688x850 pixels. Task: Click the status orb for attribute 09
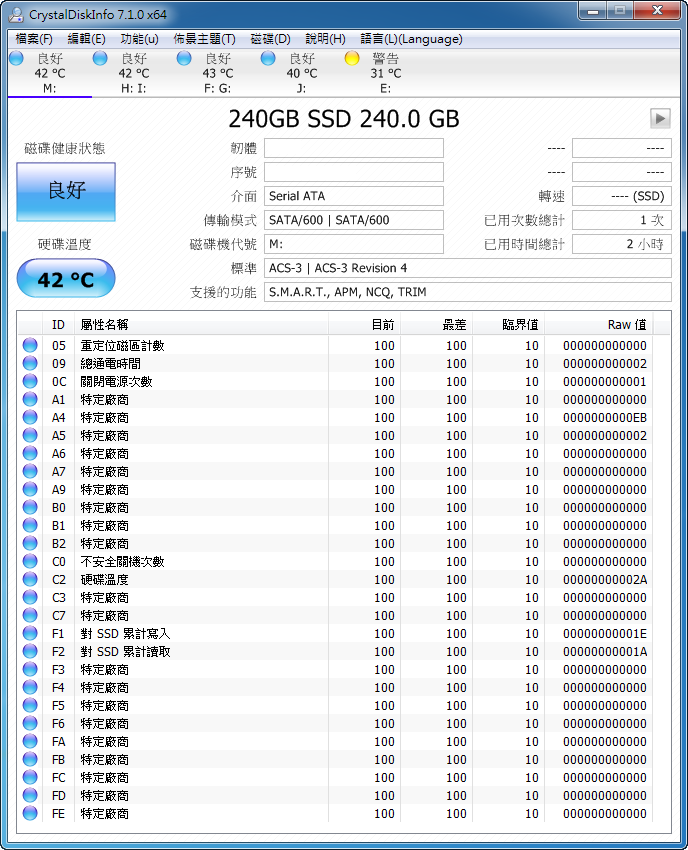pyautogui.click(x=30, y=363)
